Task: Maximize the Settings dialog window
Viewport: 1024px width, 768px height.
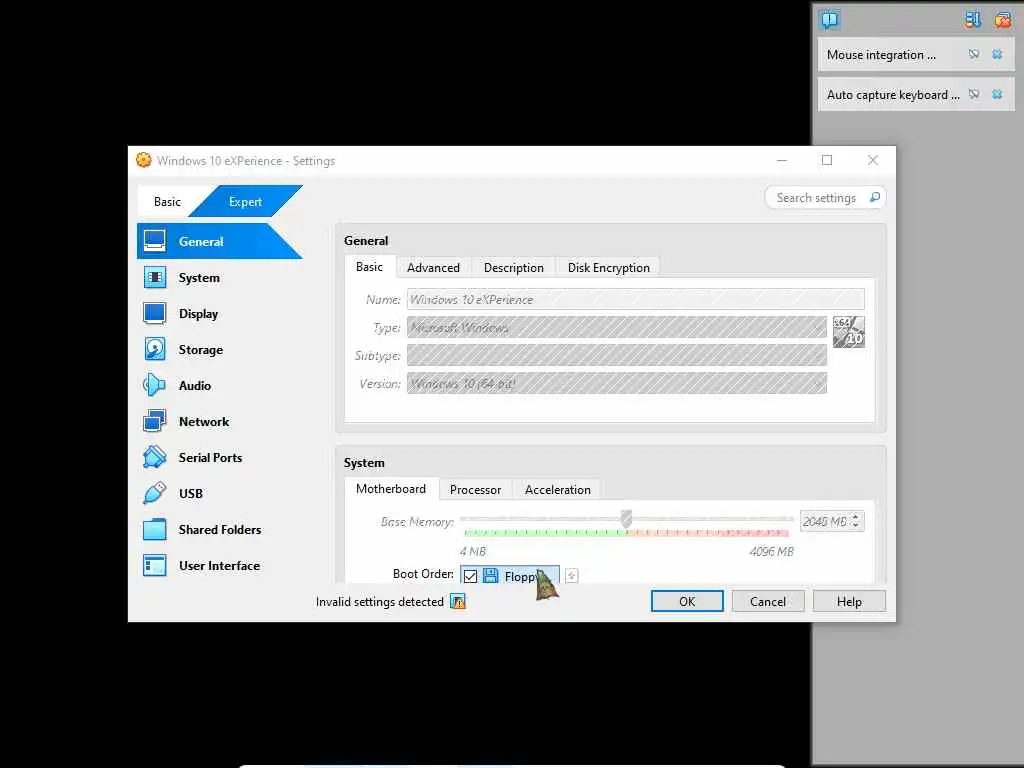Action: click(x=827, y=160)
